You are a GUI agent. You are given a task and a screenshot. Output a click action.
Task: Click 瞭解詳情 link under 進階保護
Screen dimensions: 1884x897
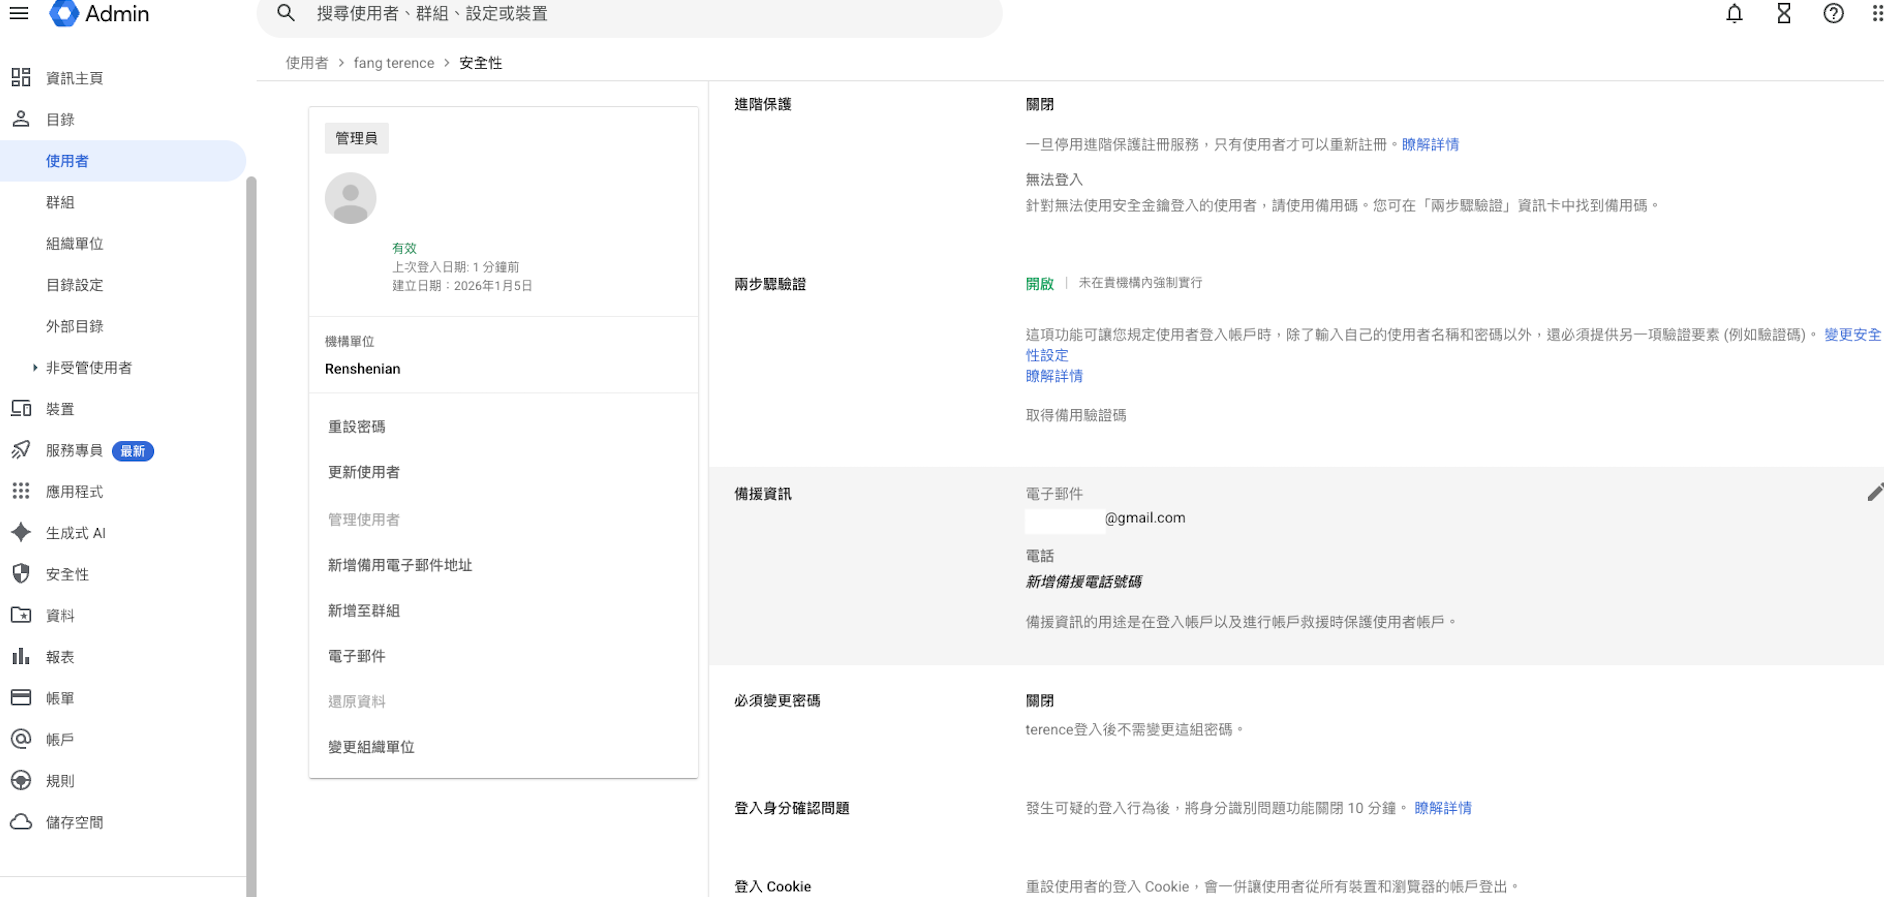(x=1430, y=145)
